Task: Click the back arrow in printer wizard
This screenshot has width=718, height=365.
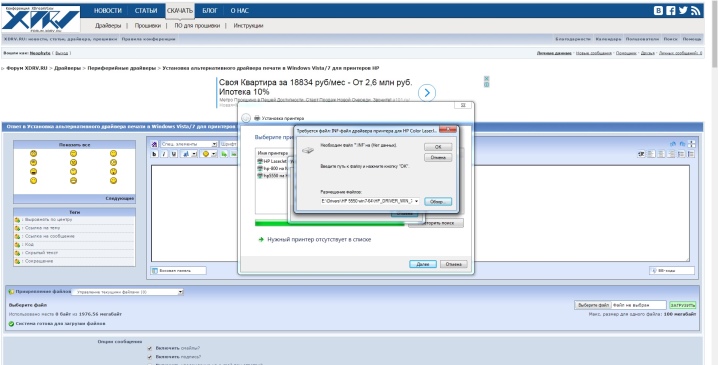Action: (246, 118)
